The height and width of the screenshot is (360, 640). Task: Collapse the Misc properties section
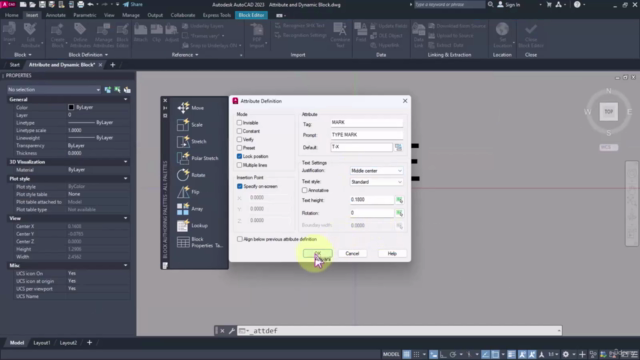(125, 265)
